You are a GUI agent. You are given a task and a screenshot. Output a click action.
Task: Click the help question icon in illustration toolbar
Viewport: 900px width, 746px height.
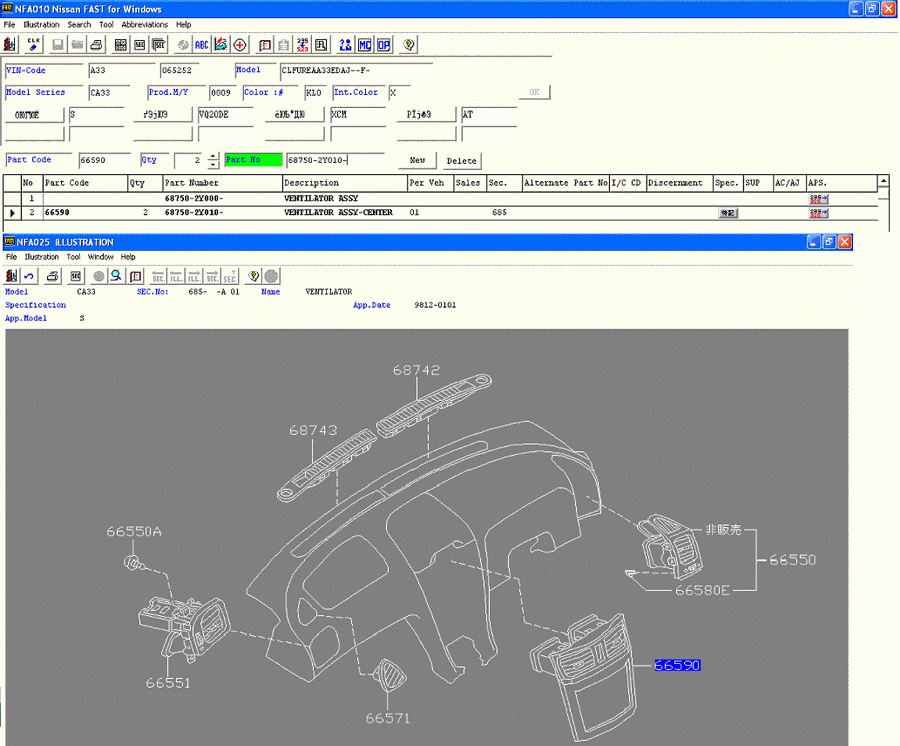click(x=253, y=277)
